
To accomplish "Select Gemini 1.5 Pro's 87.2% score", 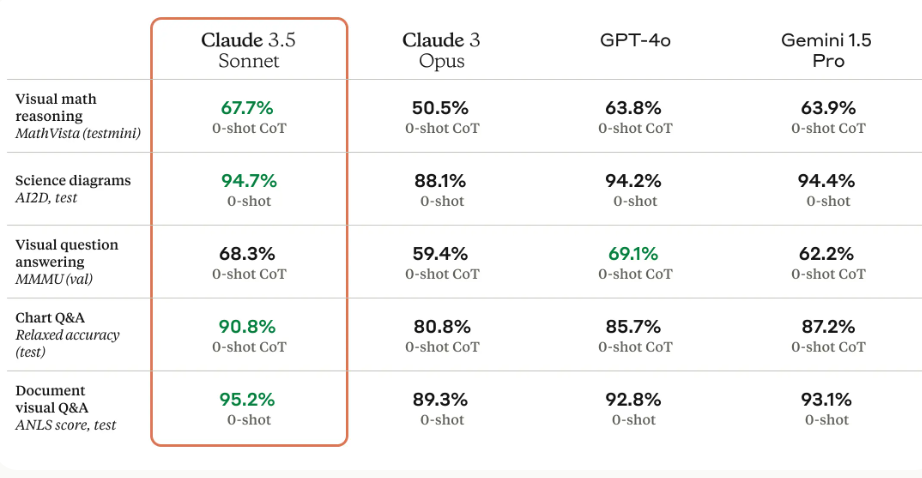I will 827,327.
